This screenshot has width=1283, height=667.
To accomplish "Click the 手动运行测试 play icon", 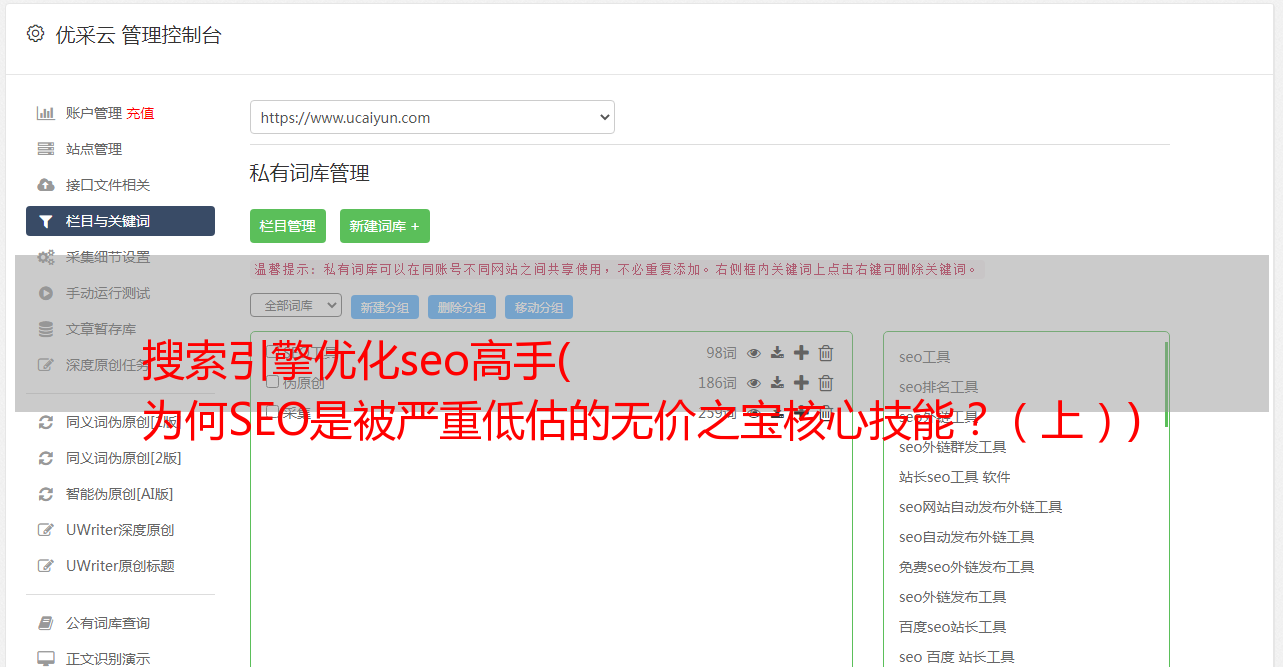I will click(46, 293).
